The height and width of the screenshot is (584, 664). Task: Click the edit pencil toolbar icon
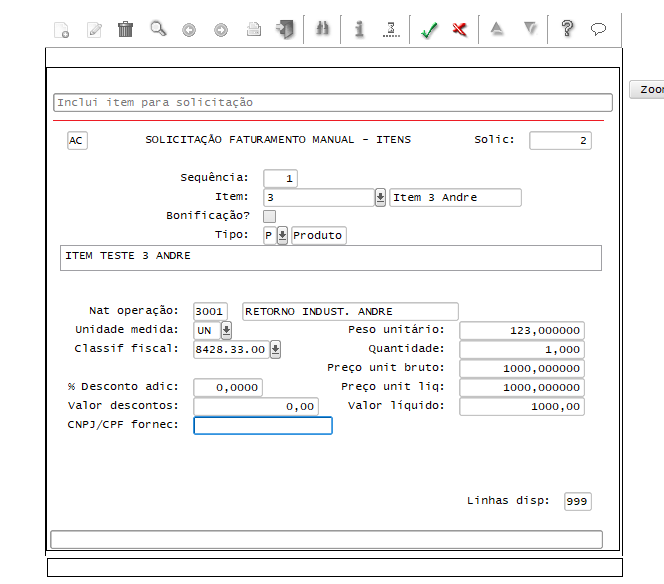point(94,30)
